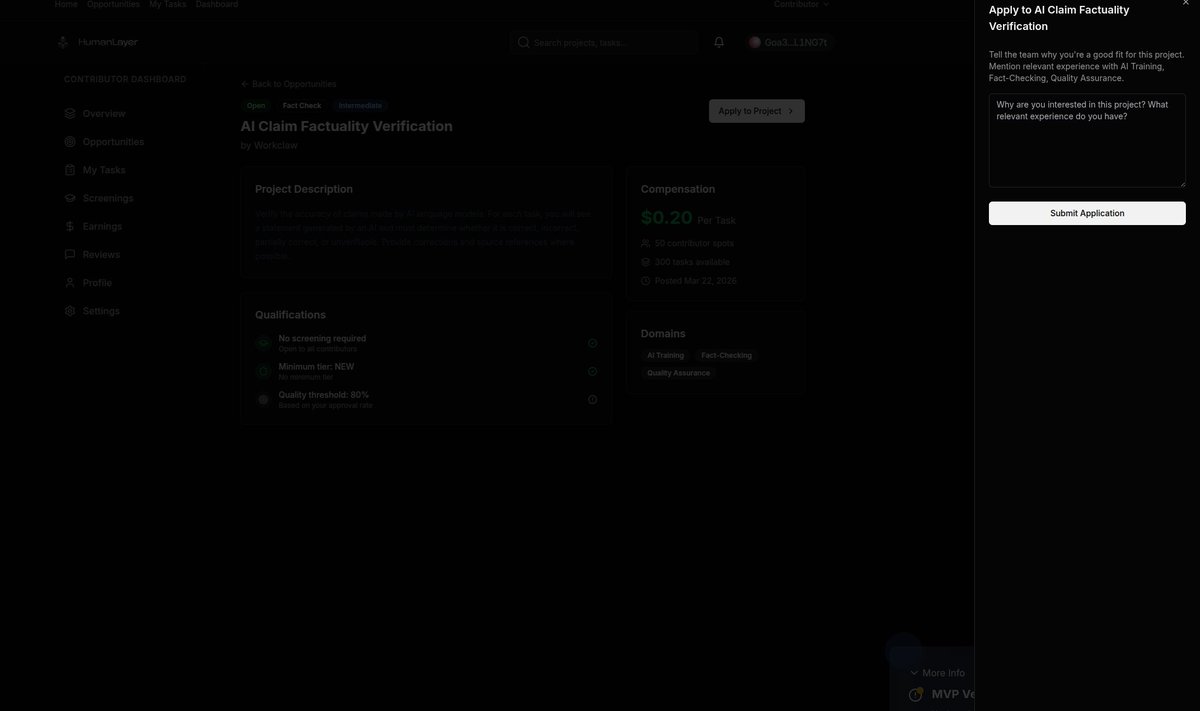The width and height of the screenshot is (1200, 711).
Task: Click the search magnifier icon
Action: click(x=523, y=42)
